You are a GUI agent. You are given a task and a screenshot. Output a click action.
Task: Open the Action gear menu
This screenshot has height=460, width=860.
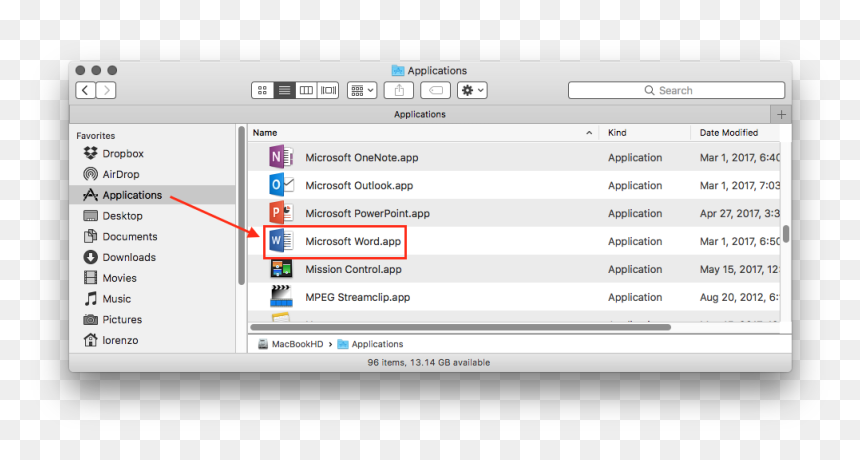472,90
